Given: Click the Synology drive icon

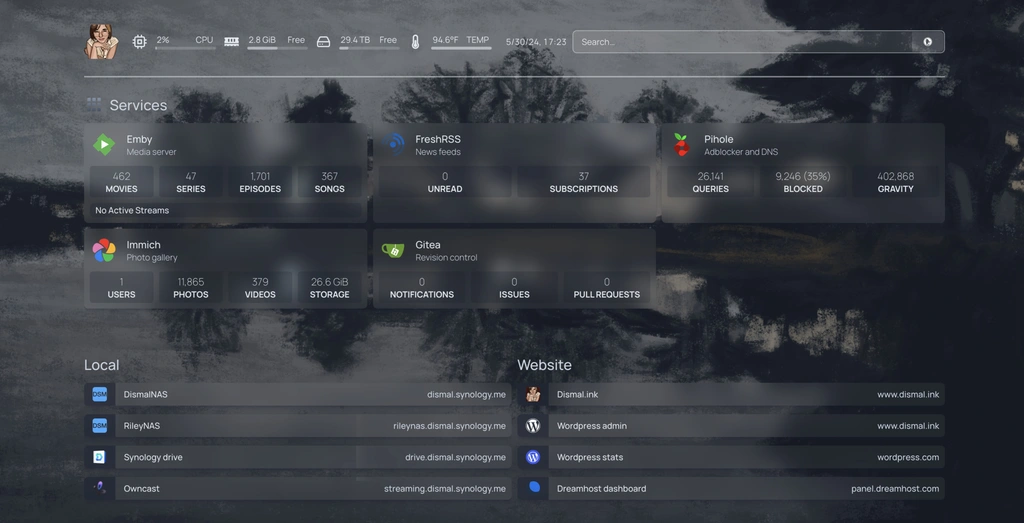Looking at the screenshot, I should click(99, 457).
